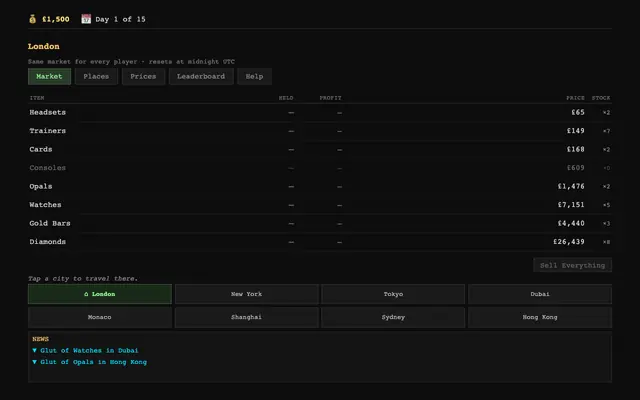The width and height of the screenshot is (640, 400).
Task: Open the Prices tab
Action: coord(143,76)
